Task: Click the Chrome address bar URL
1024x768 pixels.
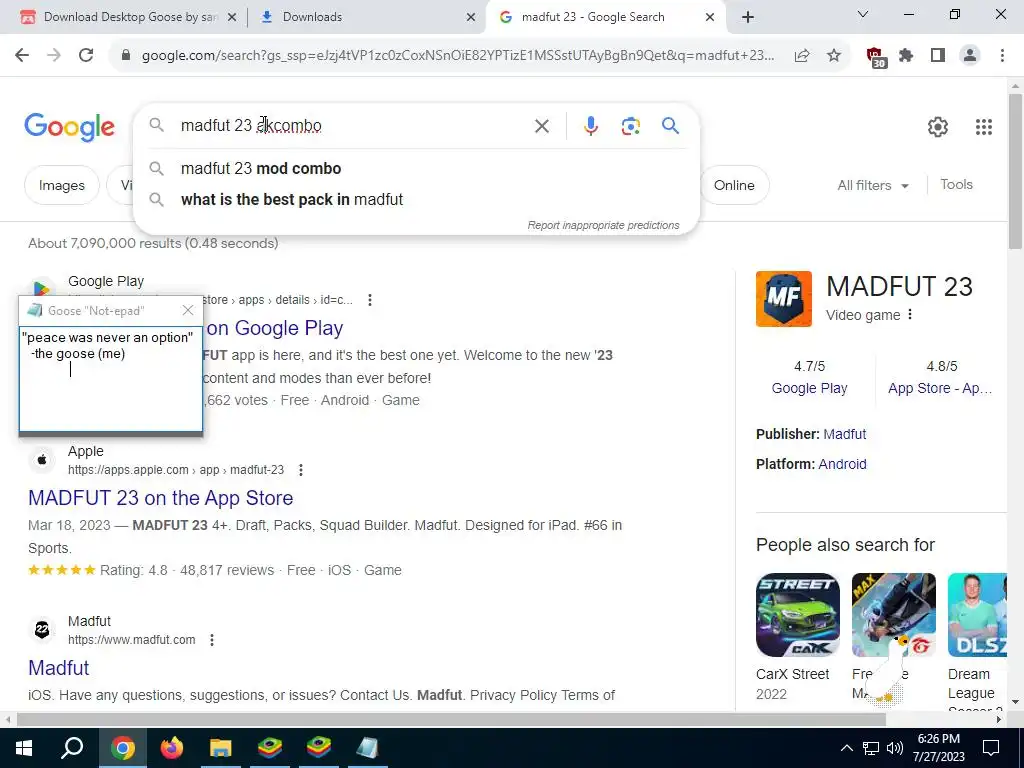Action: (457, 56)
